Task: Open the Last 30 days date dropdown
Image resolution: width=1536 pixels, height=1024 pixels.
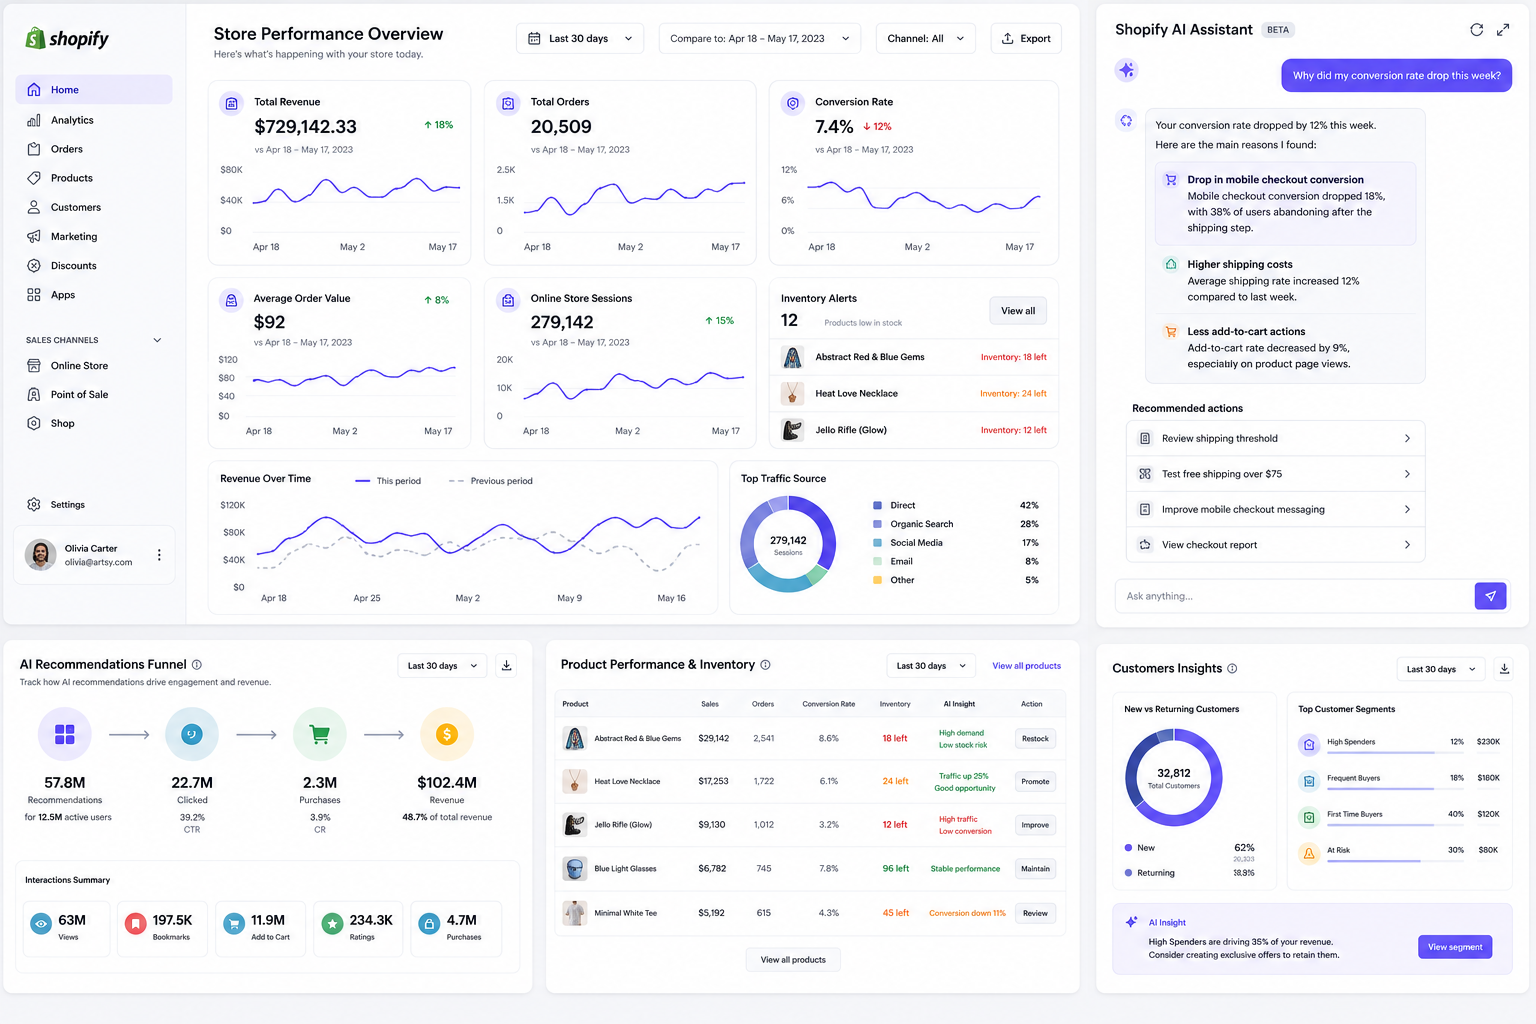Action: point(580,39)
